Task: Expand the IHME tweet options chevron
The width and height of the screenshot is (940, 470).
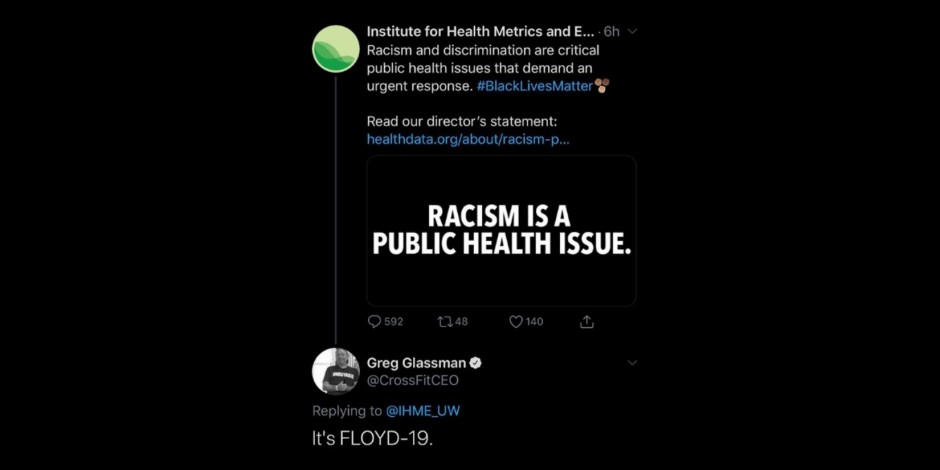Action: coord(631,31)
